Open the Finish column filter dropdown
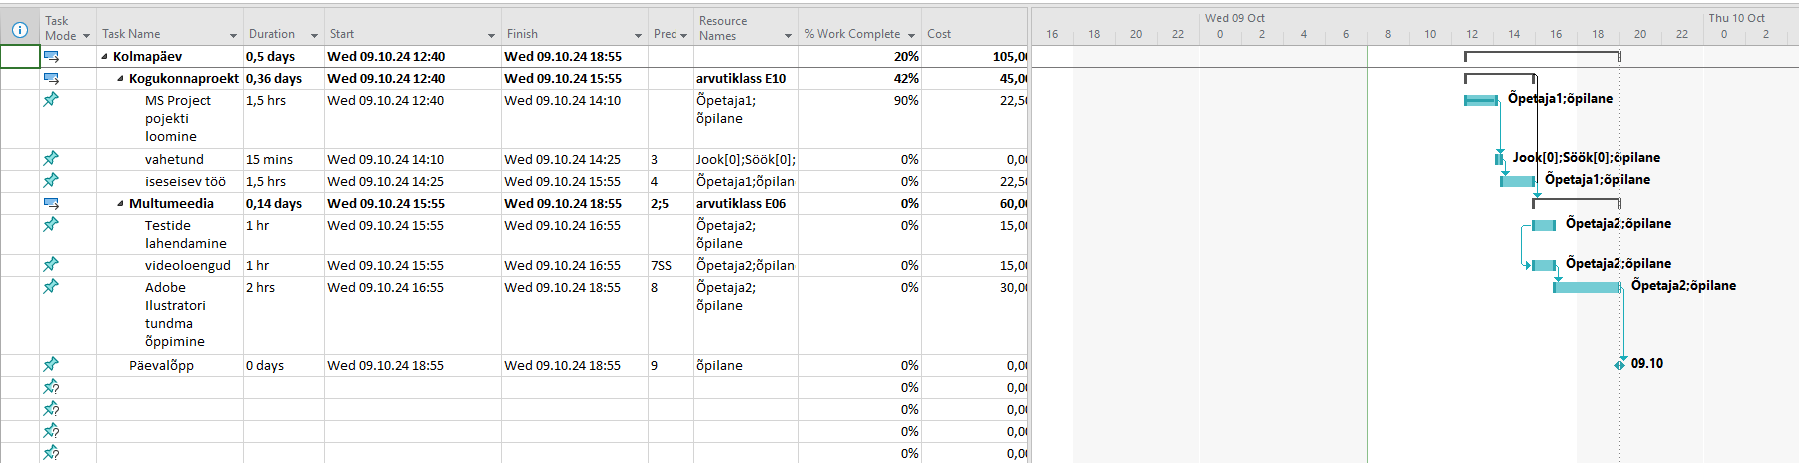 (x=638, y=36)
